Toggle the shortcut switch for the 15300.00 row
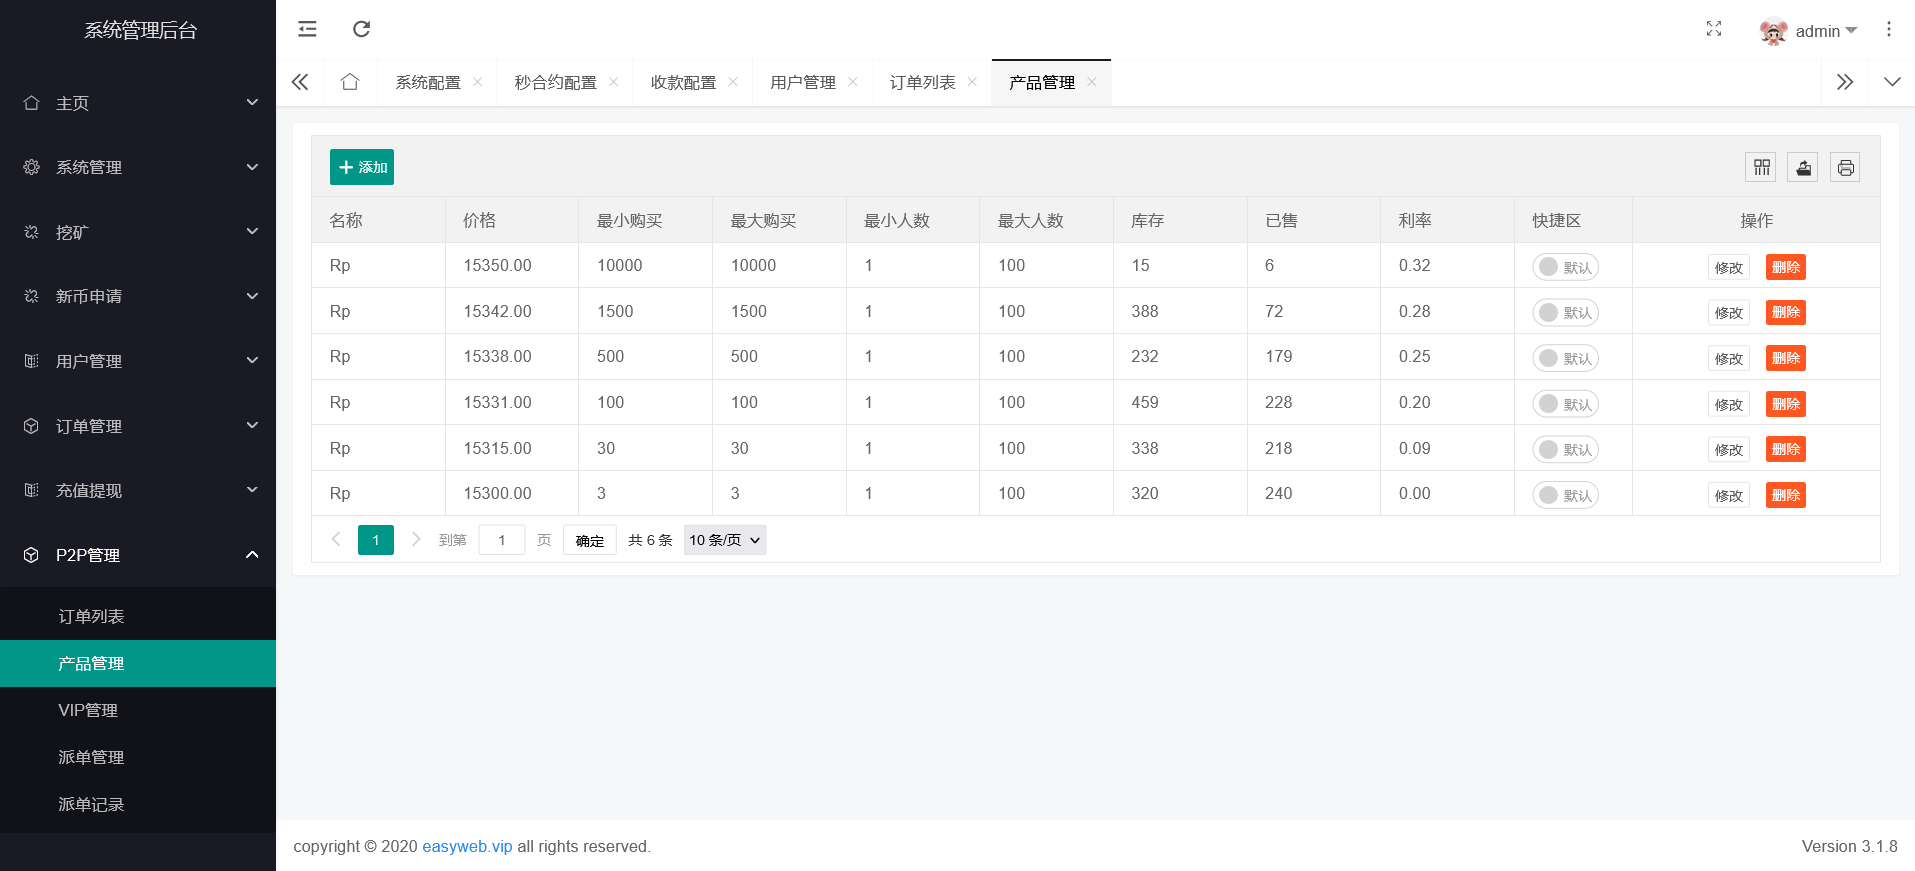1915x871 pixels. tap(1565, 495)
